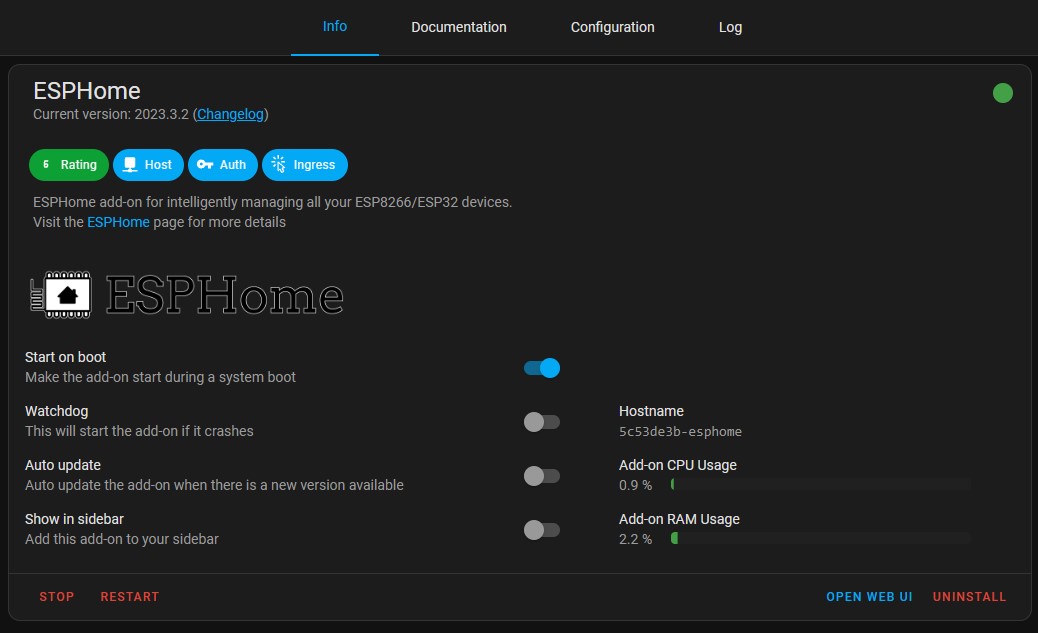This screenshot has width=1038, height=633.
Task: Open the Configuration tab
Action: click(x=612, y=27)
